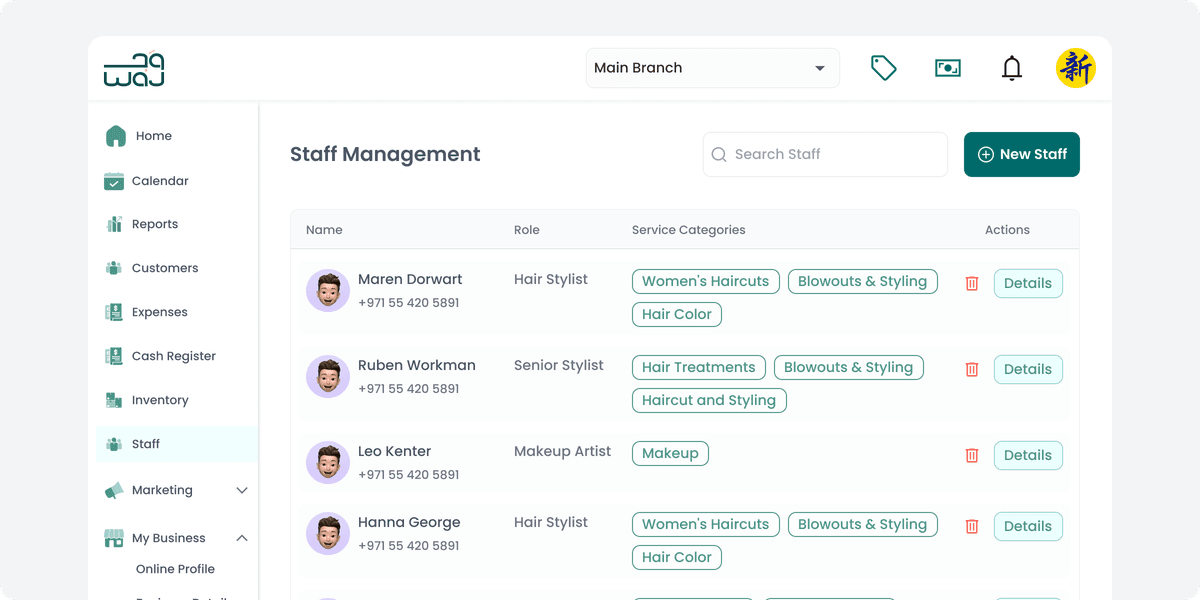Viewport: 1200px width, 600px height.
Task: Go to Calendar in the sidebar
Action: pos(160,181)
